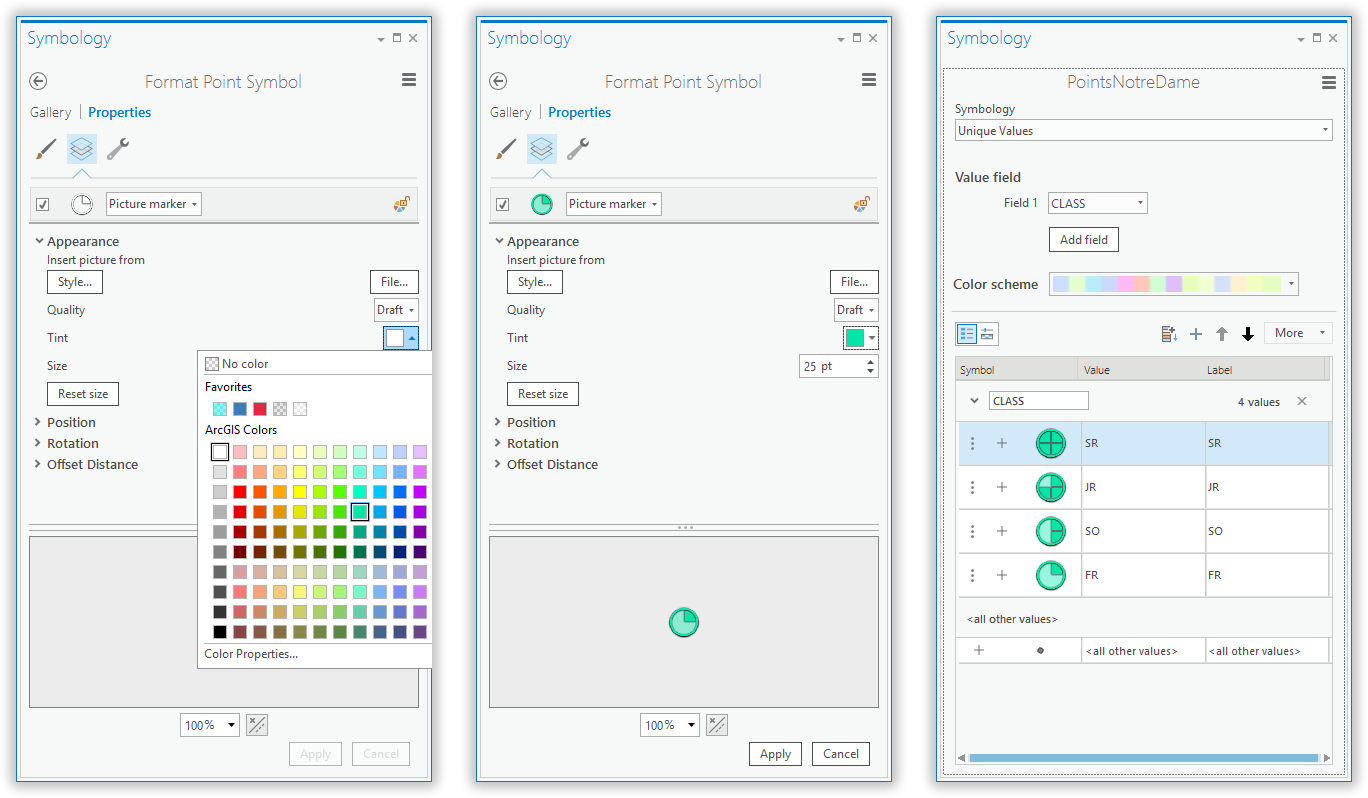Open the Field 1 CLASS dropdown
The width and height of the screenshot is (1368, 798).
pyautogui.click(x=1098, y=203)
